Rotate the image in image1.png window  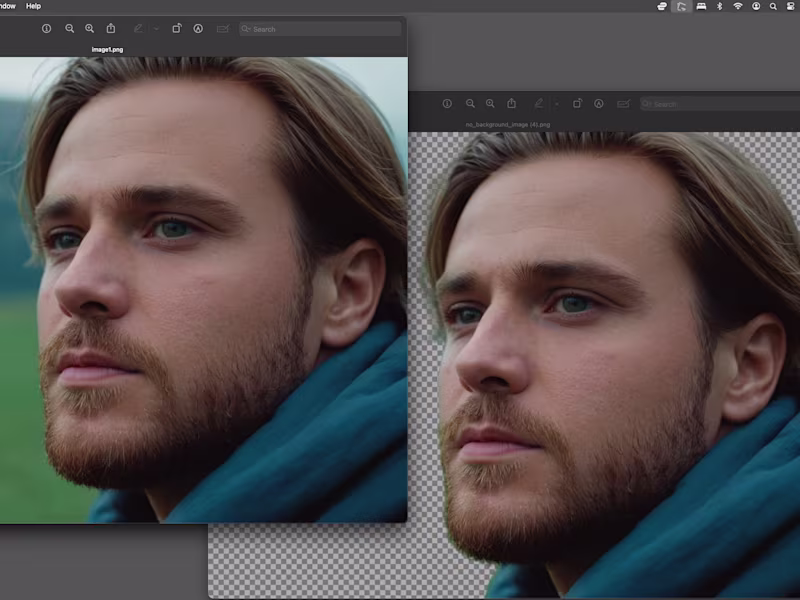tap(177, 29)
